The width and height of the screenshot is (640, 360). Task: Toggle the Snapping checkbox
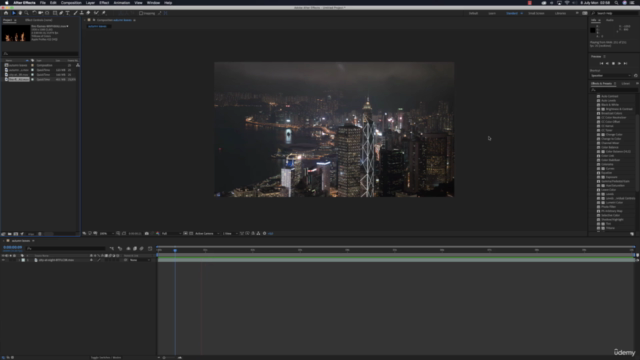[141, 13]
